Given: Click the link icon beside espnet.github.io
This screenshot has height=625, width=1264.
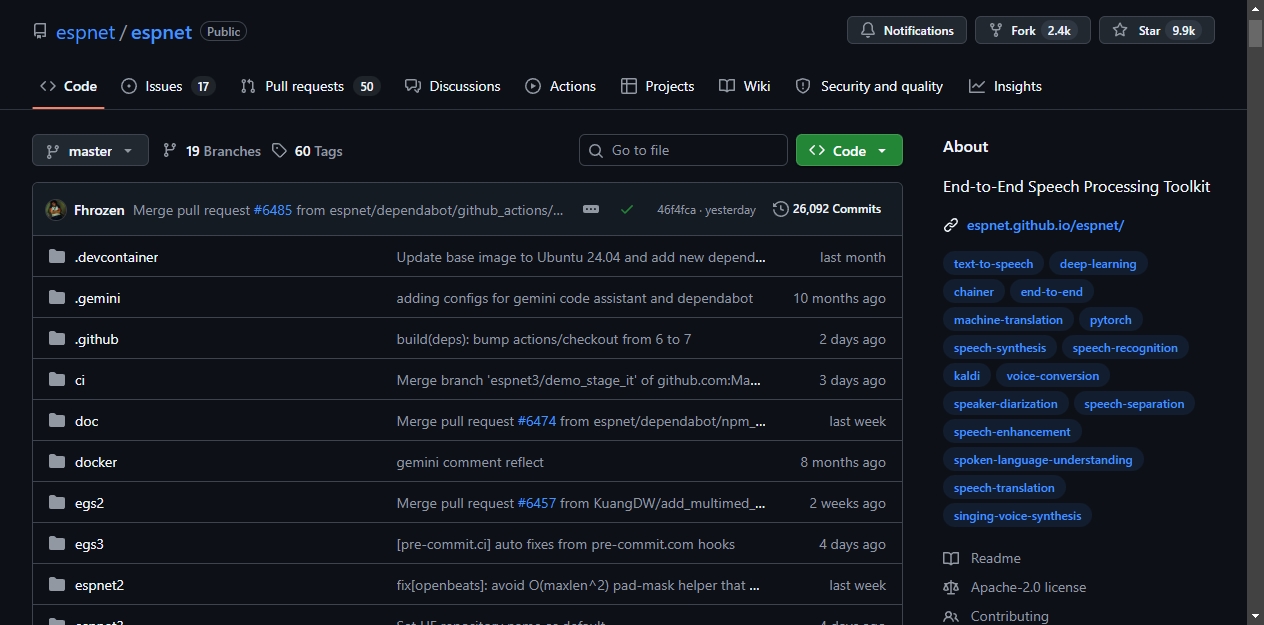Looking at the screenshot, I should coord(951,225).
